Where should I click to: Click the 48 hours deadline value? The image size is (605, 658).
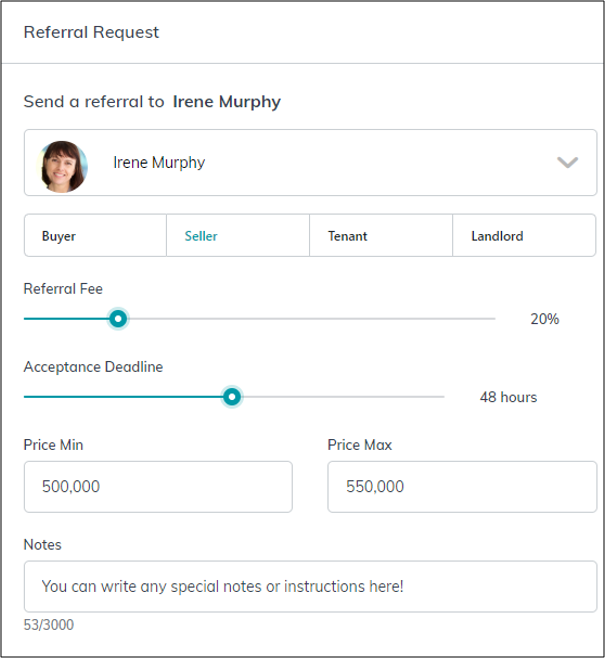point(508,397)
